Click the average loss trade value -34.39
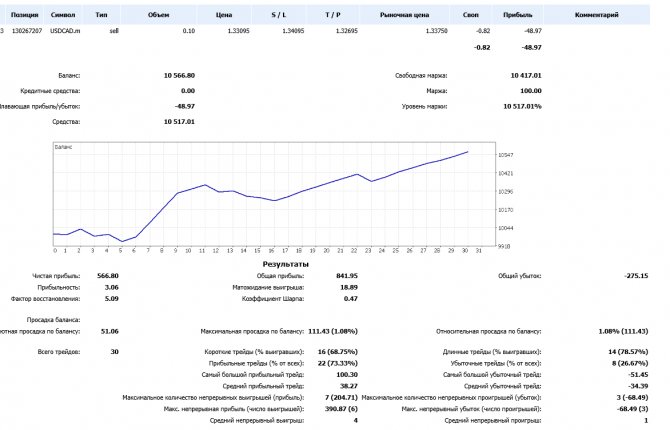 point(638,386)
